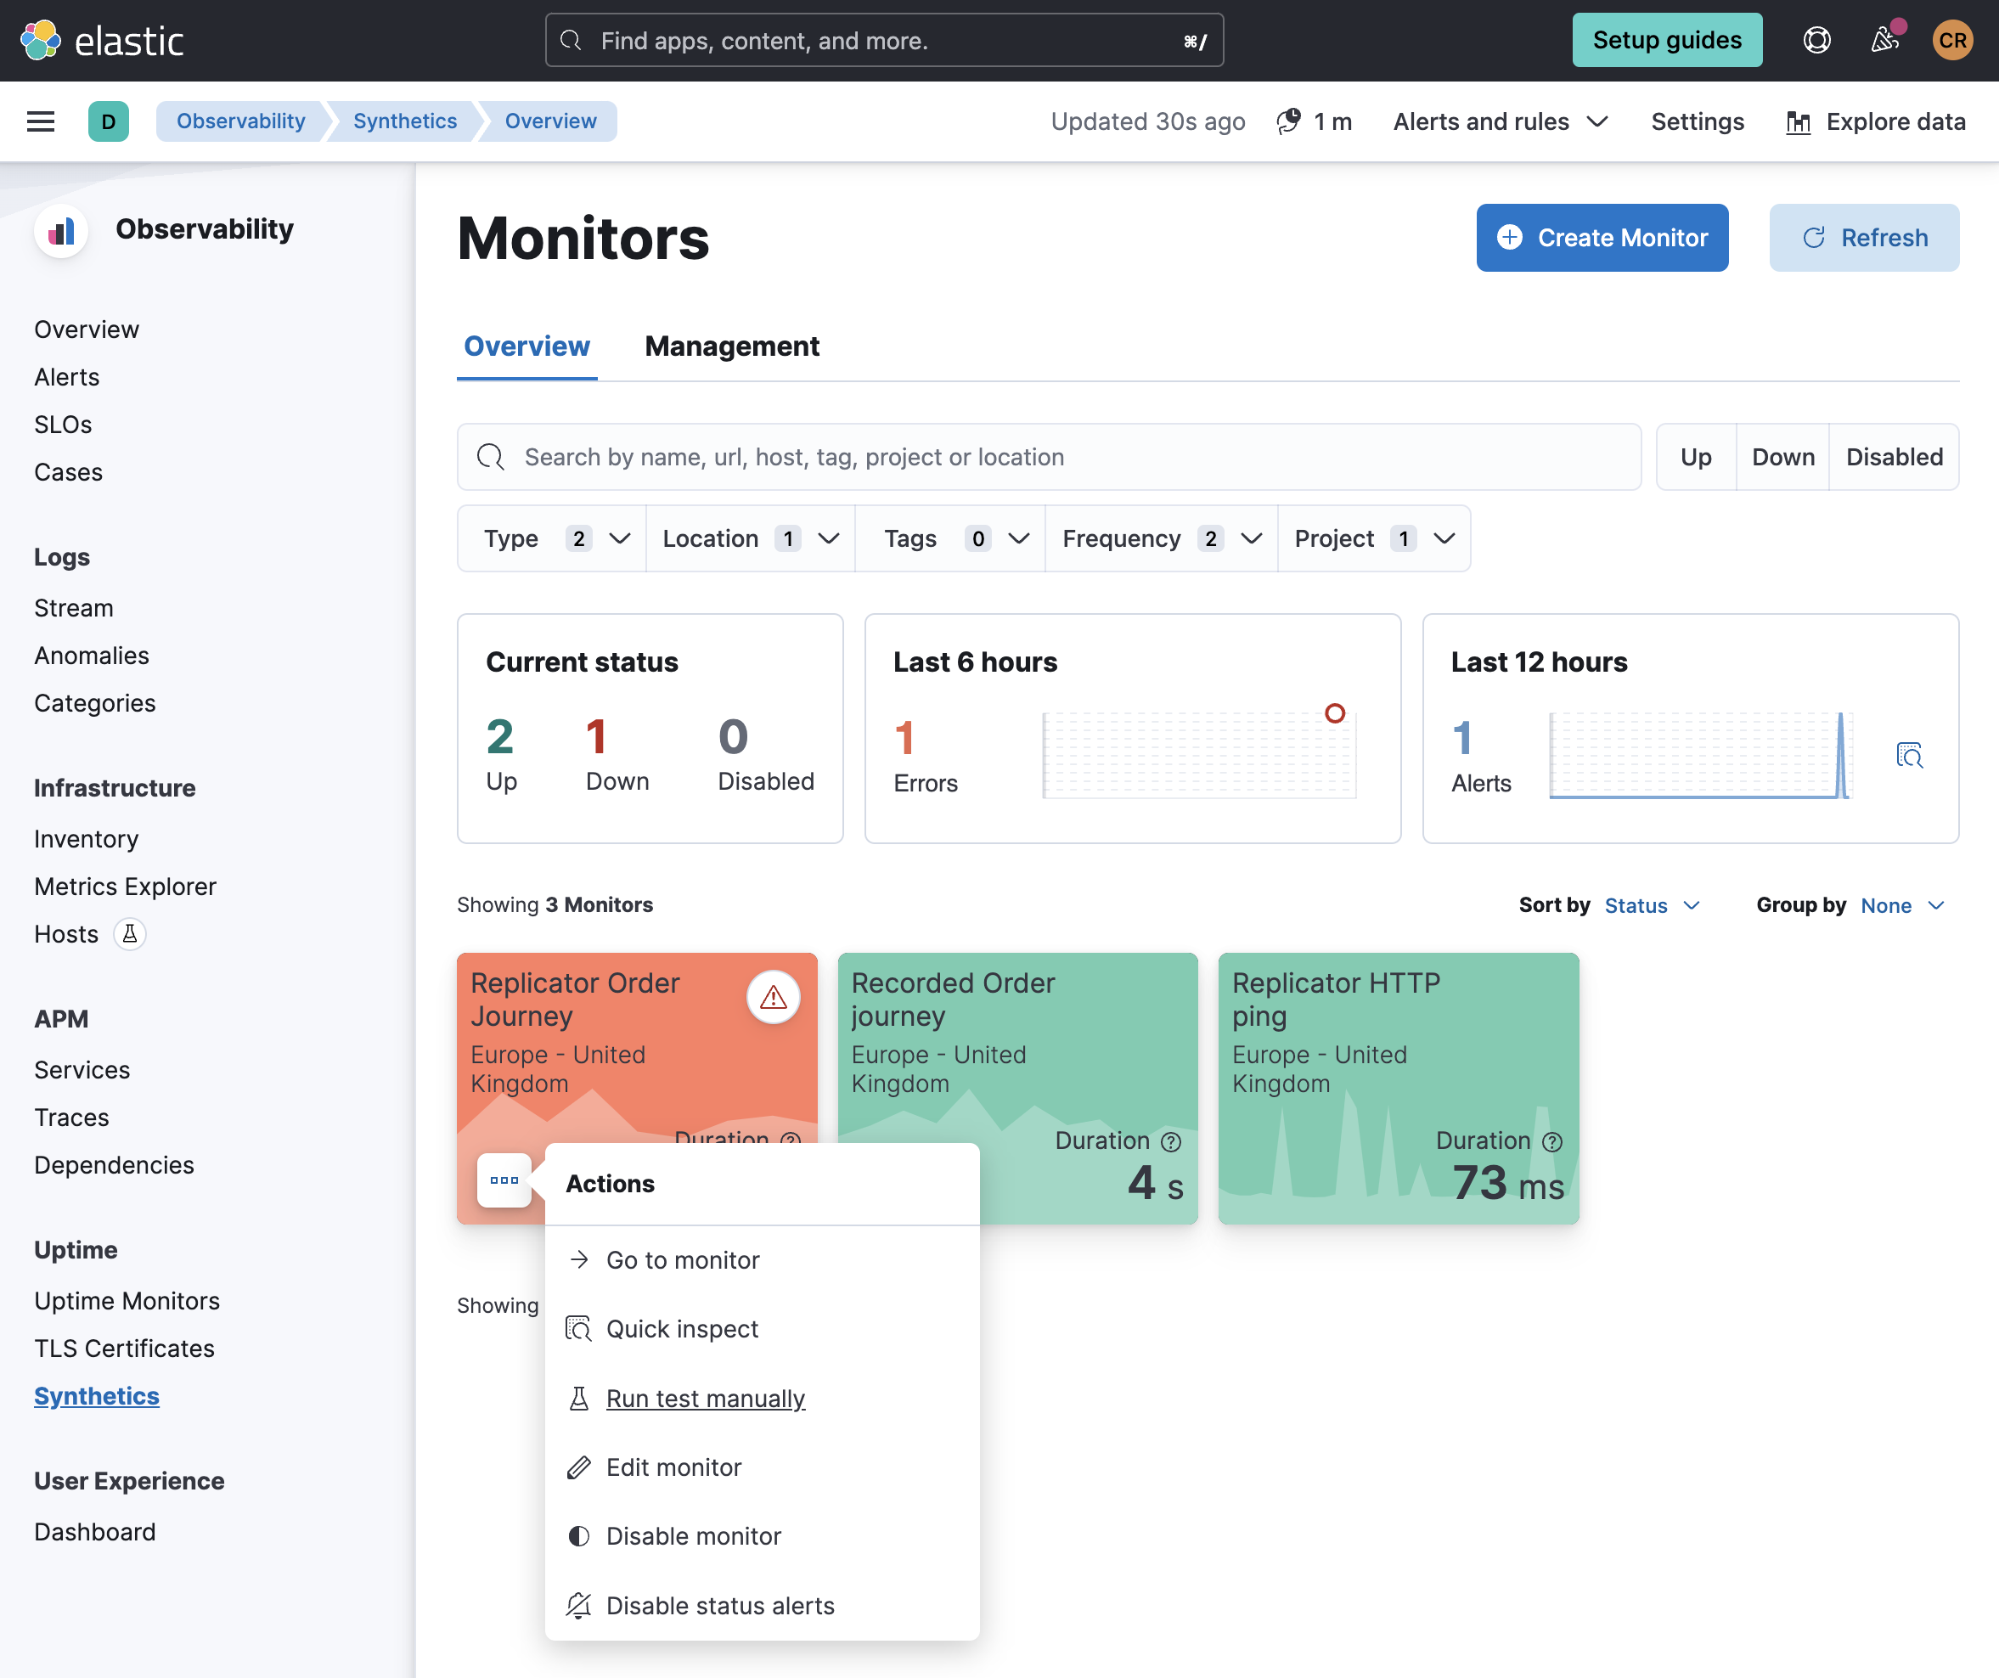Click the edit monitor pencil icon
Viewport: 1999px width, 1679px height.
[x=578, y=1466]
